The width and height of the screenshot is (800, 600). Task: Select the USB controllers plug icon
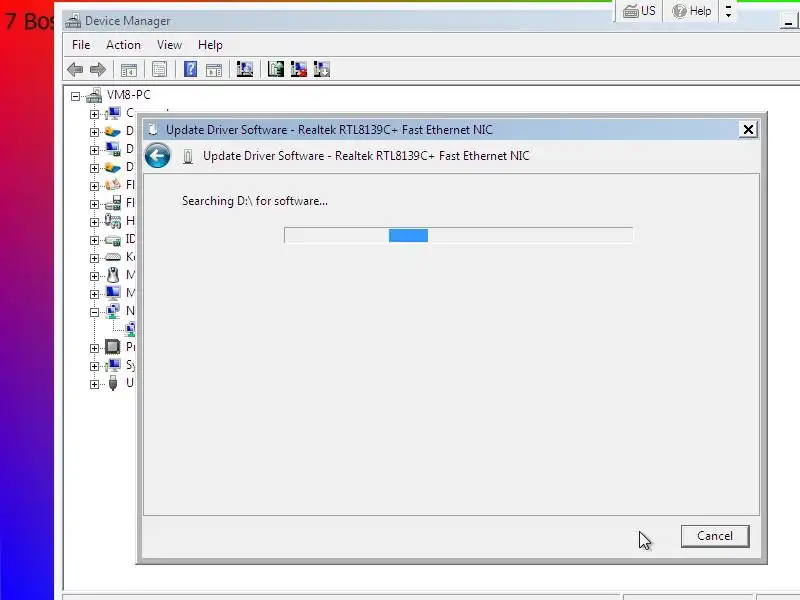(x=113, y=383)
